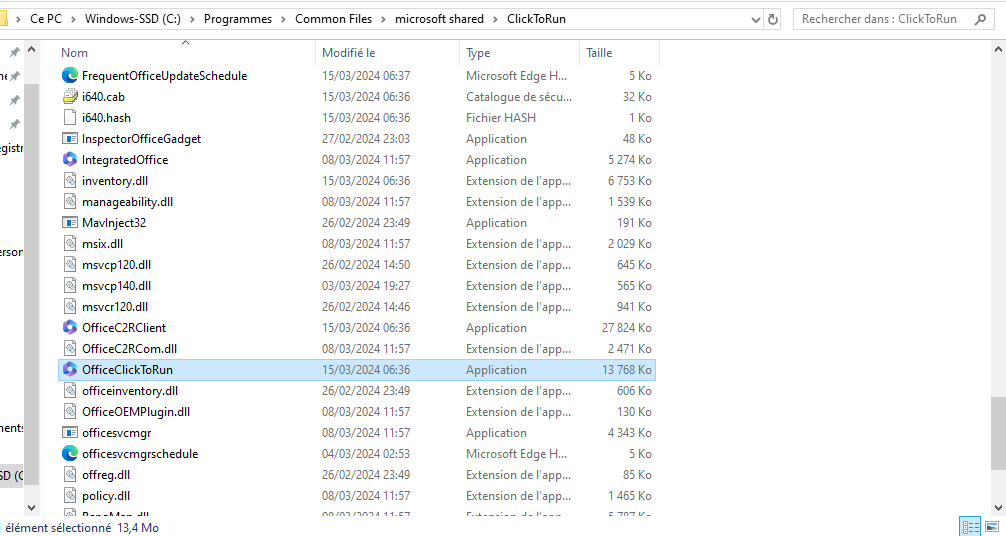Open Common Files breadcrumb folder
The image size is (1006, 536).
pyautogui.click(x=334, y=19)
